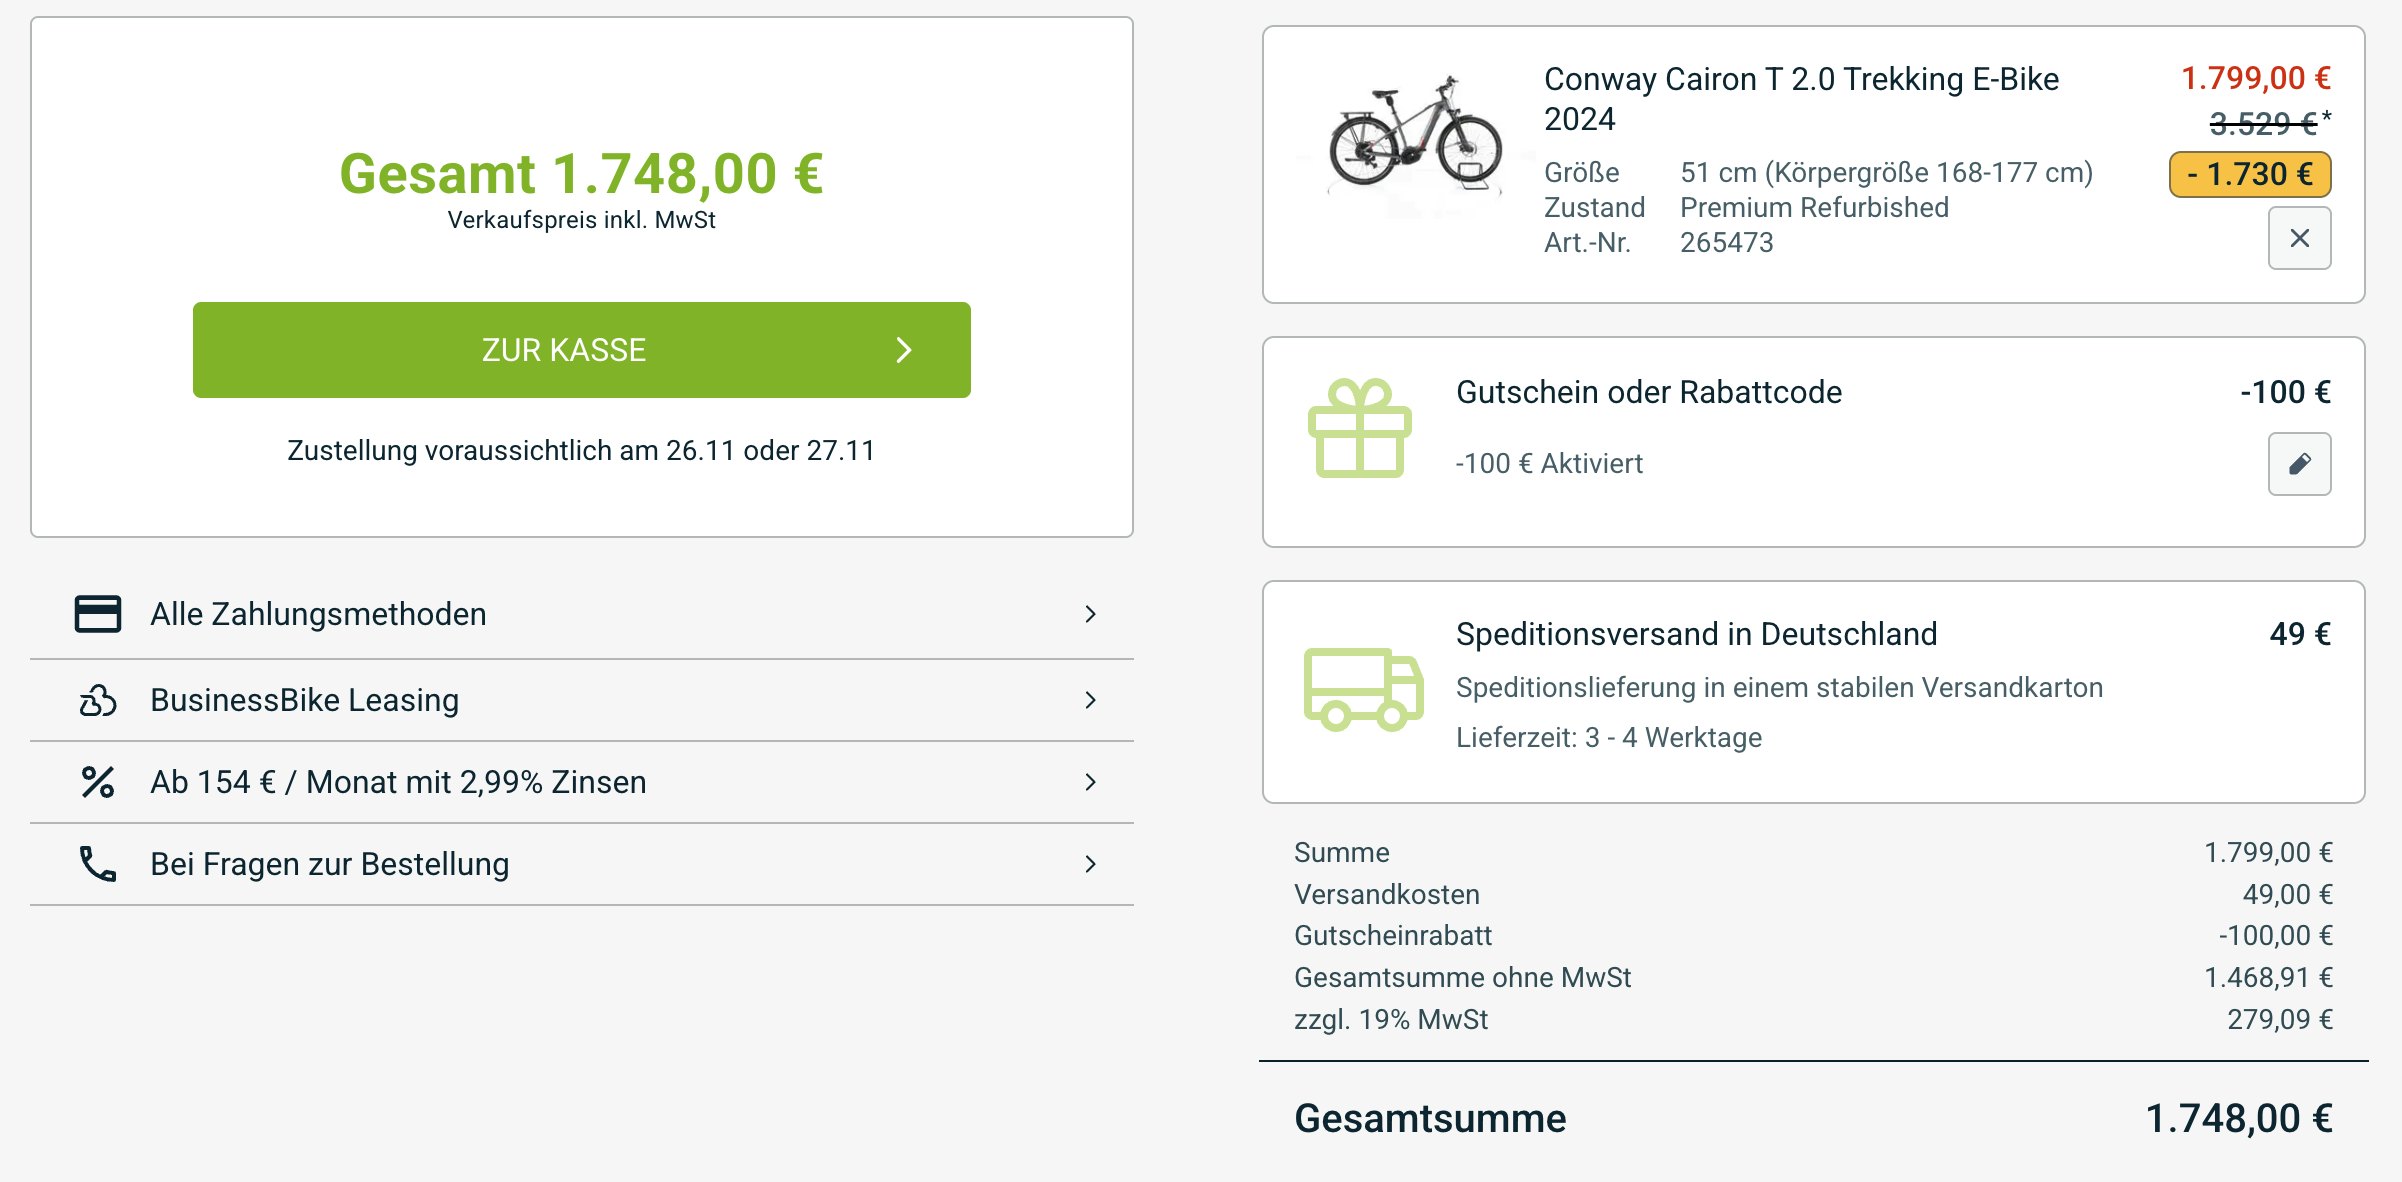Click the BusinessBike Leasing bike icon
Viewport: 2402px width, 1182px height.
[x=98, y=700]
